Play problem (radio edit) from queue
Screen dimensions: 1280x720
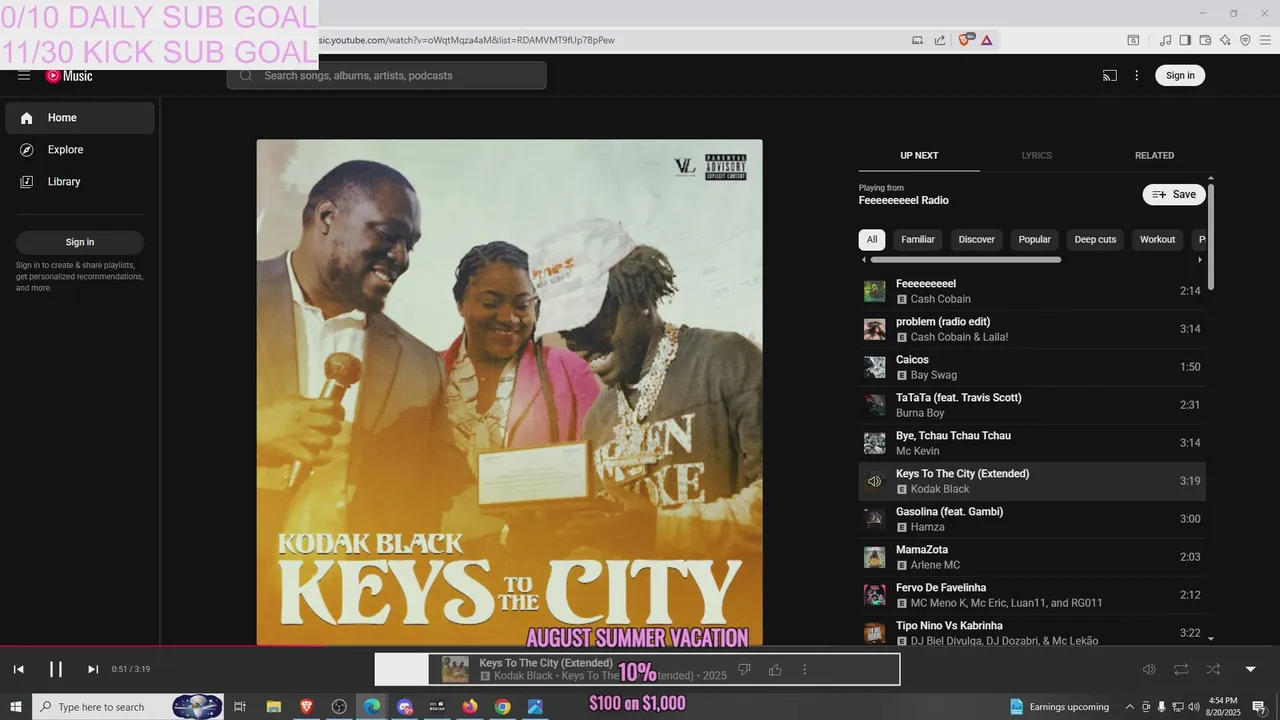pos(1032,329)
